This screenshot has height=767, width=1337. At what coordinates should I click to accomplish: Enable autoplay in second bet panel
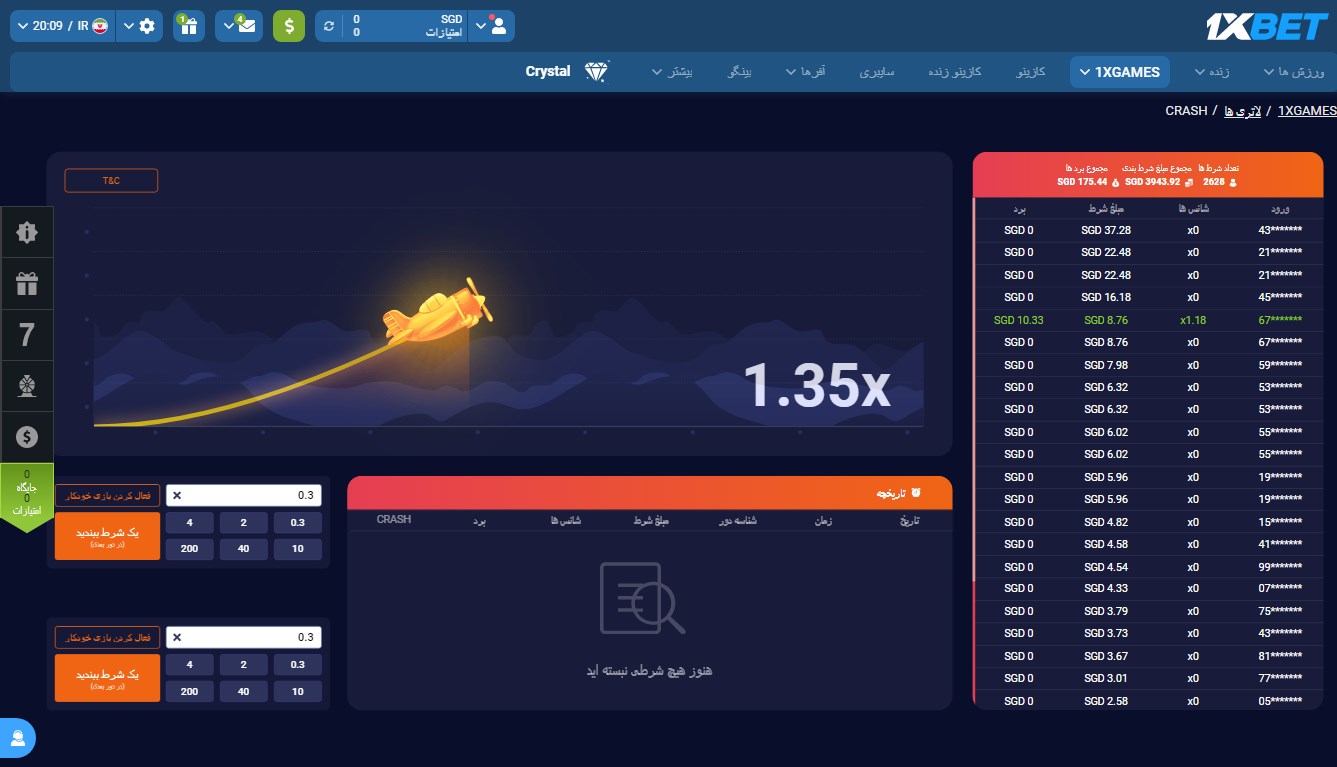click(107, 637)
